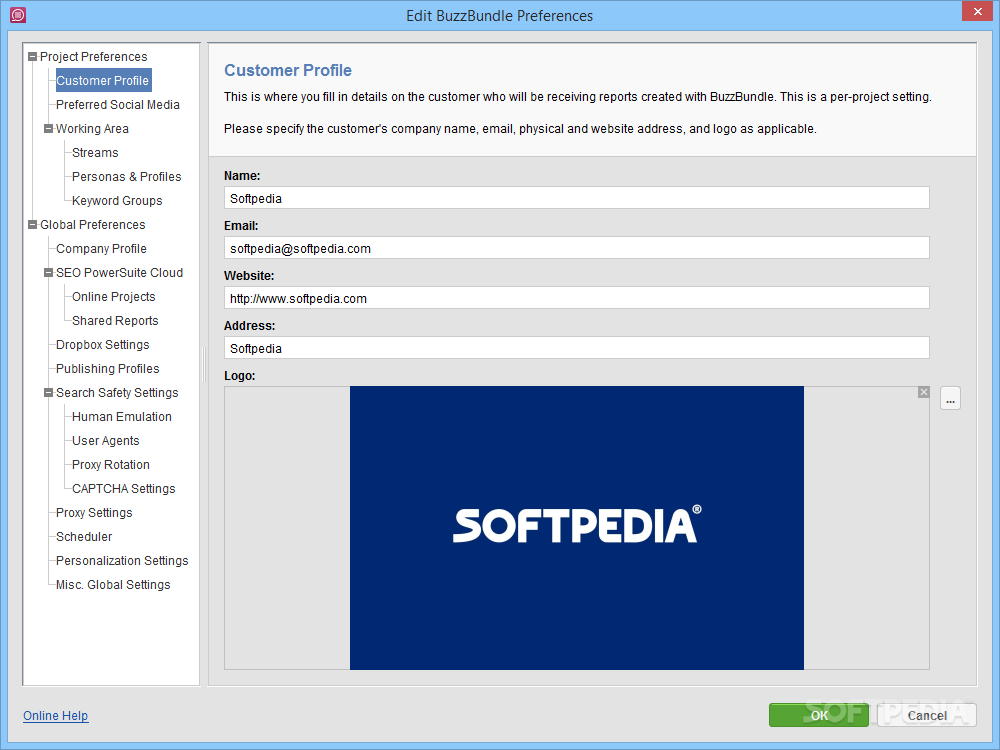Cancel the preferences dialog

pos(927,715)
